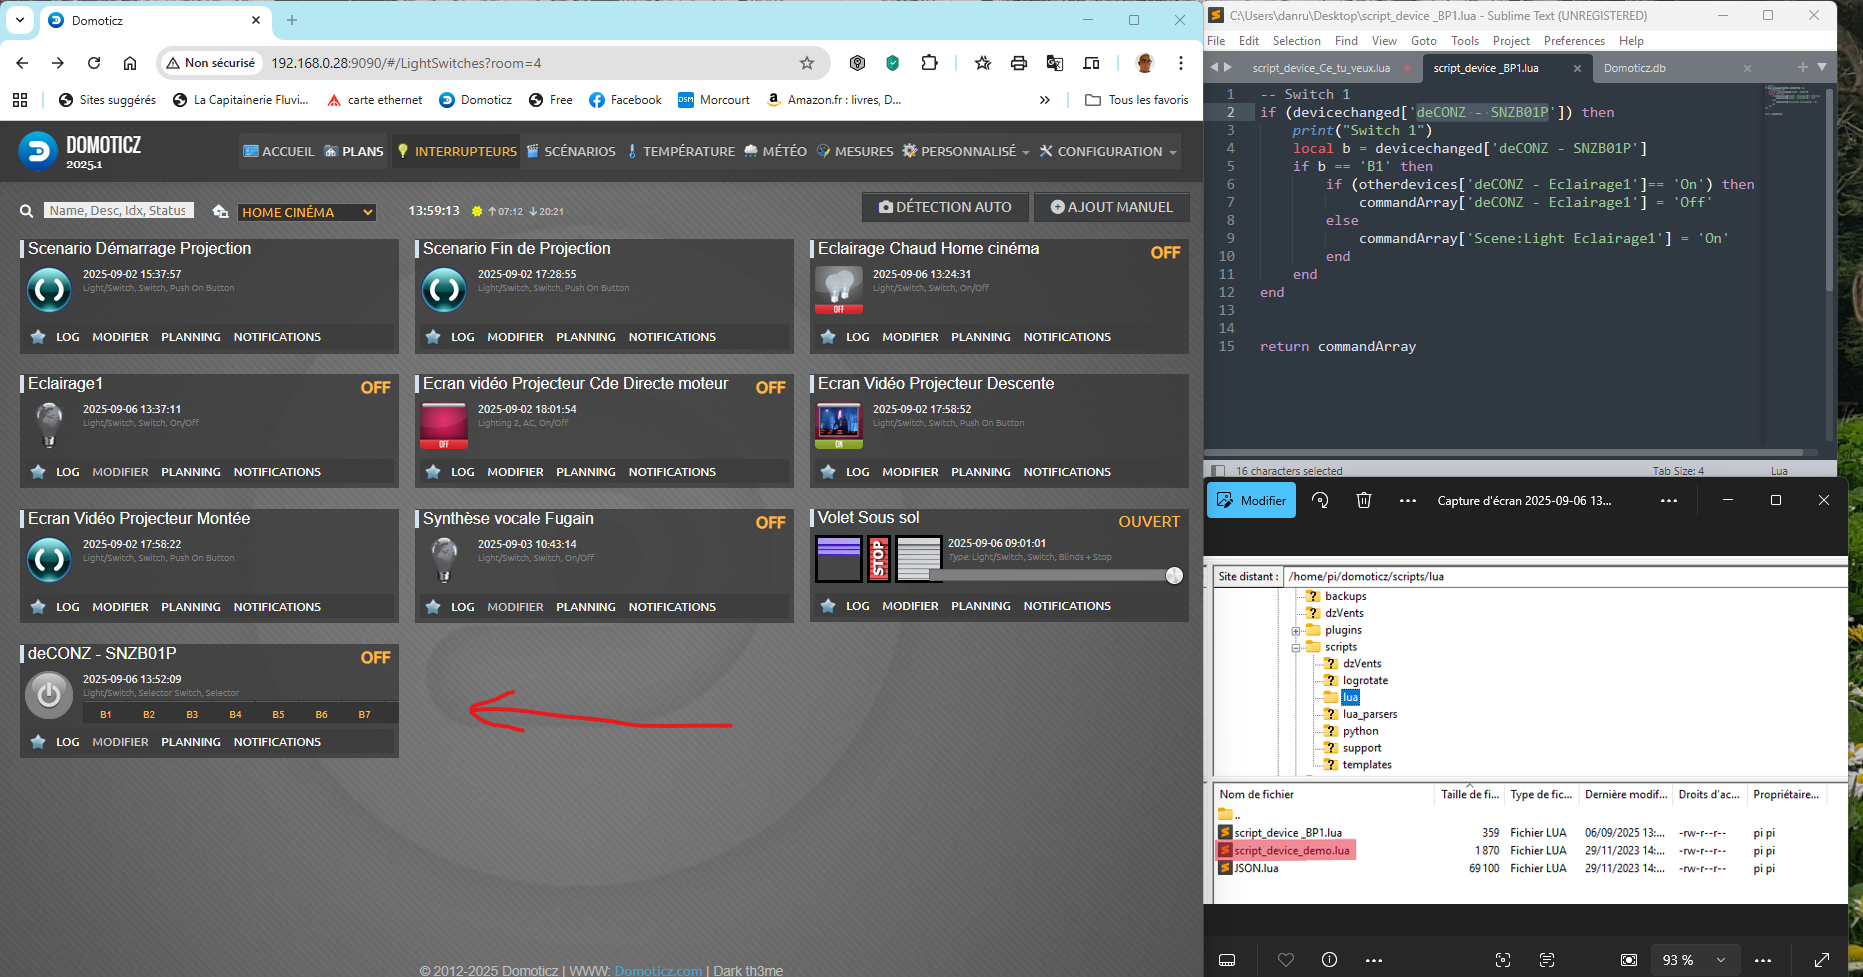Open Domoticz.com footer link

658,970
